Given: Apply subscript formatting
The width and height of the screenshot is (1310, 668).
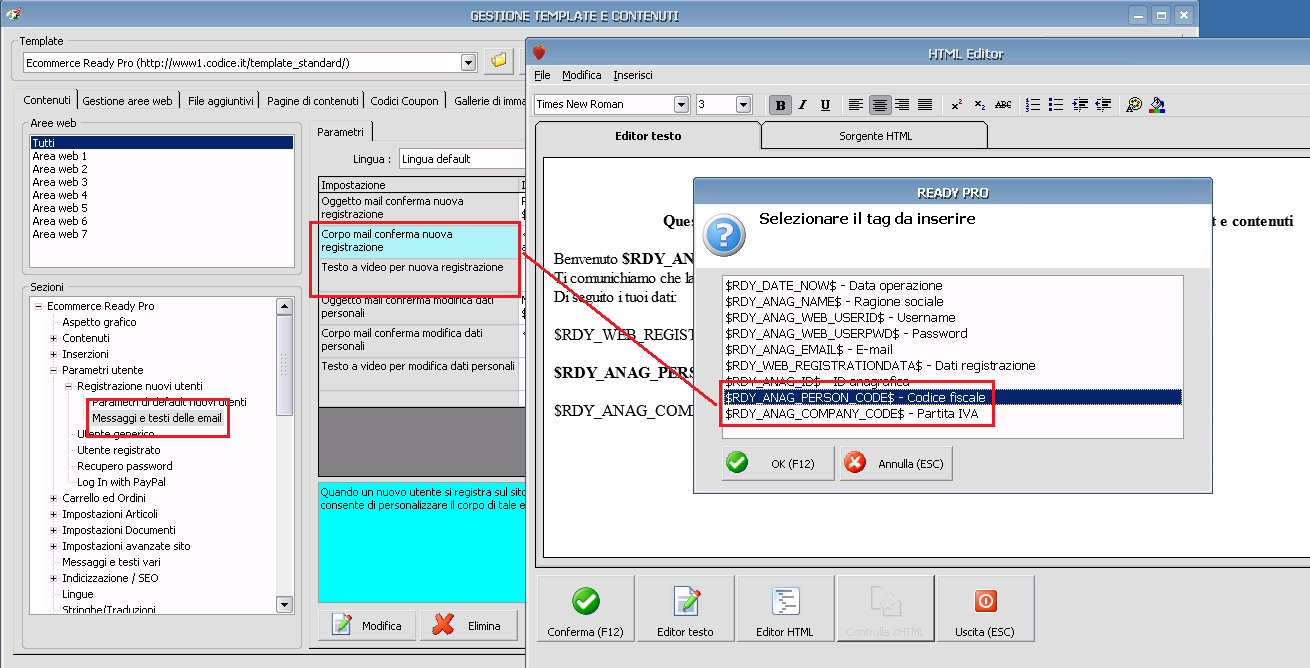Looking at the screenshot, I should [x=980, y=105].
